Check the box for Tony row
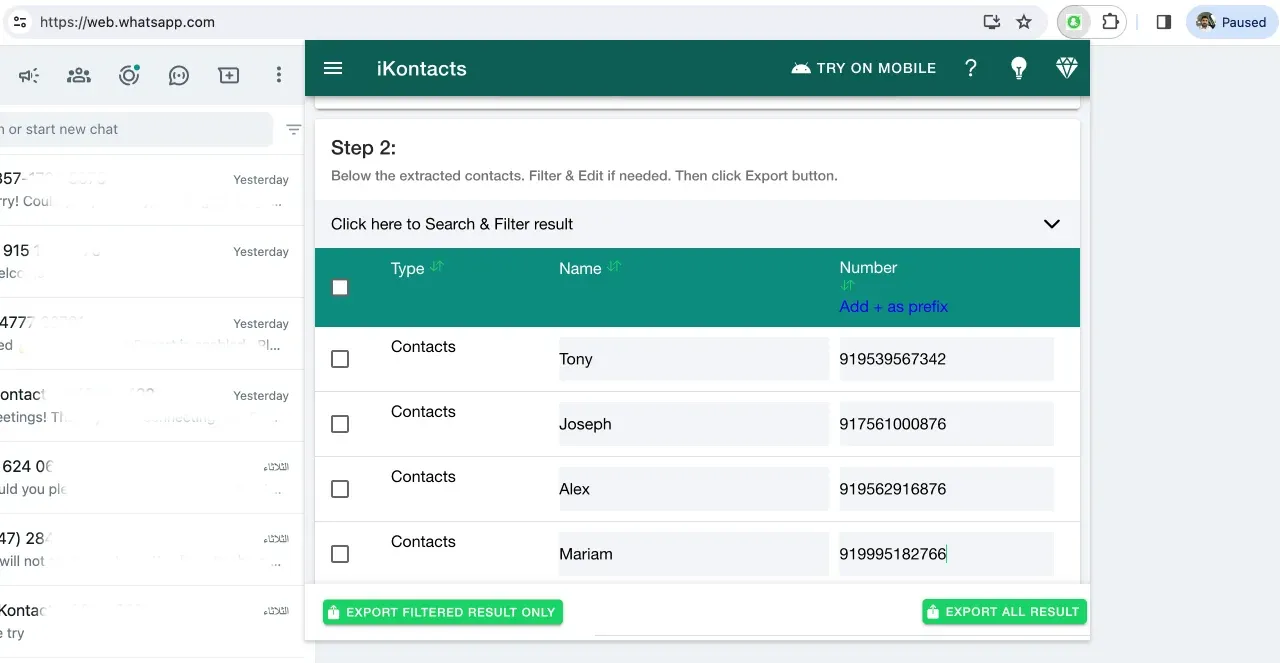The height and width of the screenshot is (663, 1280). pos(340,358)
